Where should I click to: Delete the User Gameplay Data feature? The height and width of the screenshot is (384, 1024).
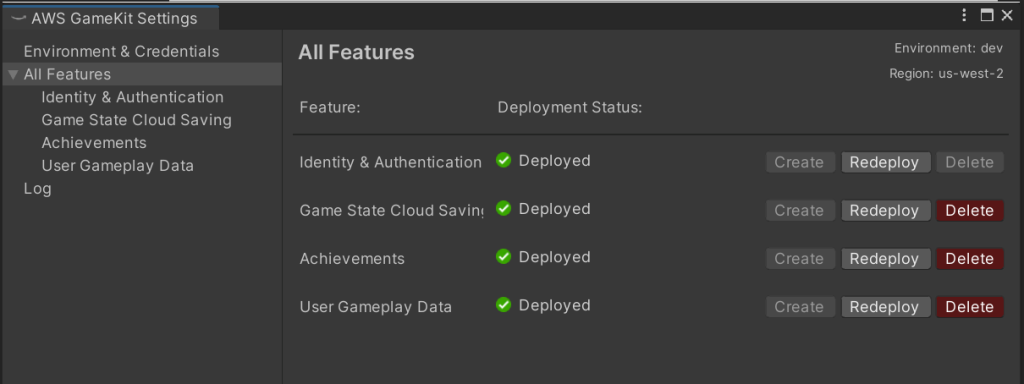970,308
